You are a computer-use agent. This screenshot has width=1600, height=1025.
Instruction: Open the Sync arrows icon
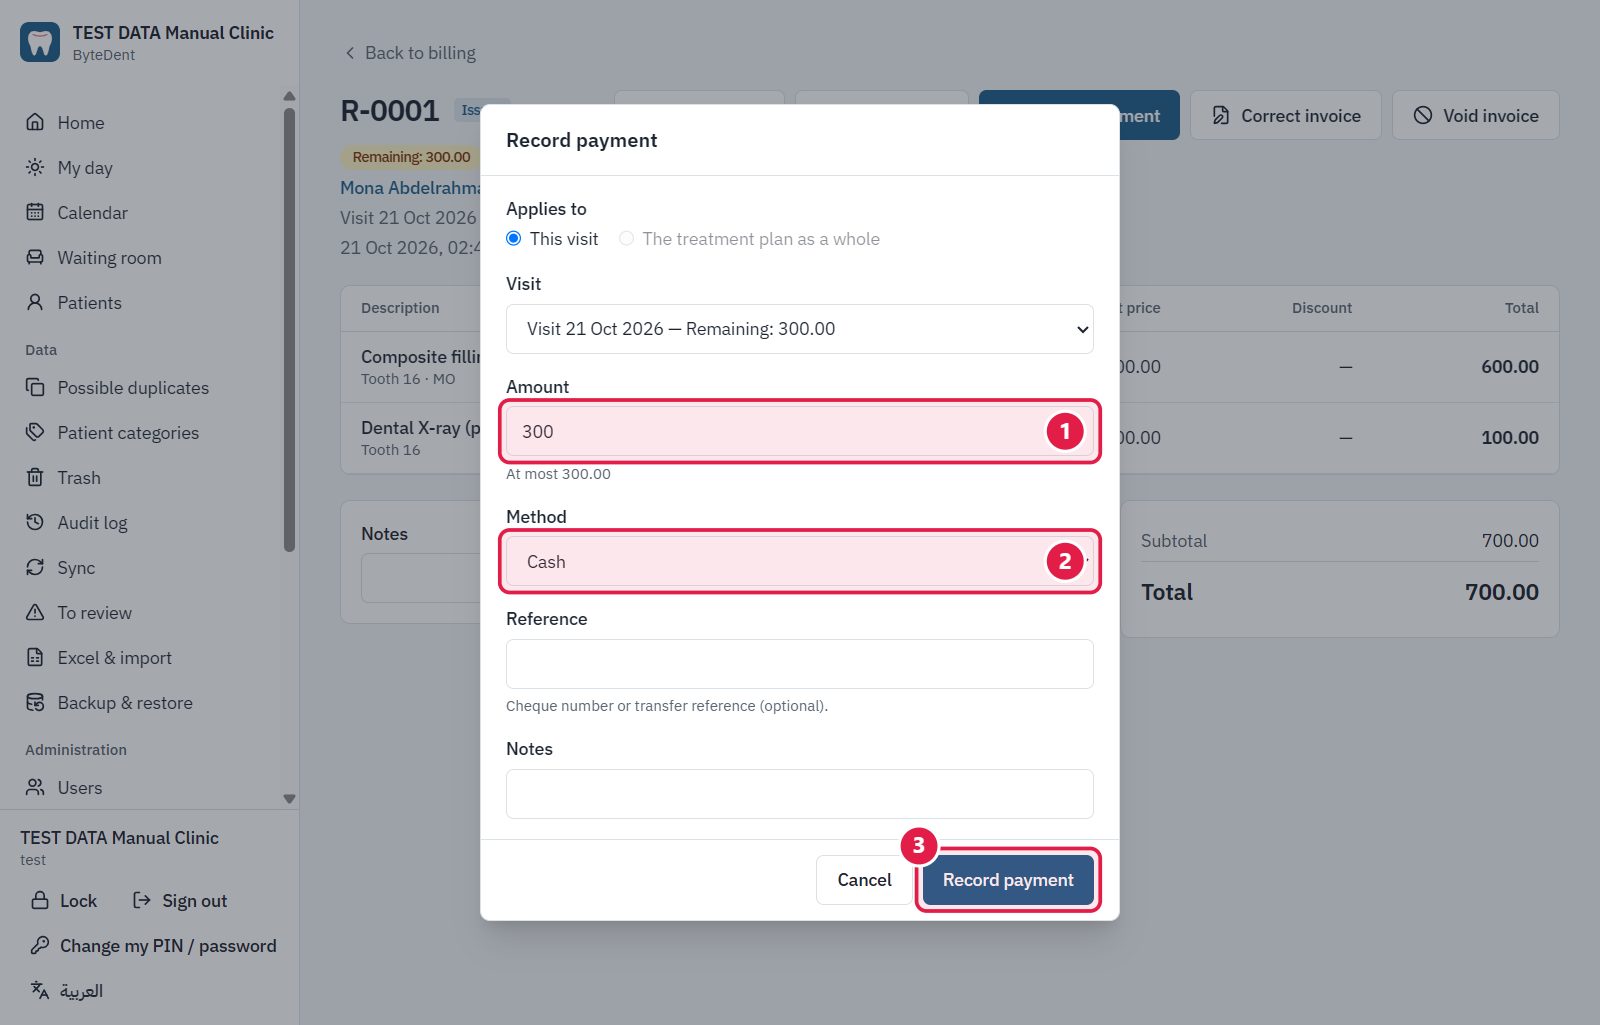tap(35, 567)
